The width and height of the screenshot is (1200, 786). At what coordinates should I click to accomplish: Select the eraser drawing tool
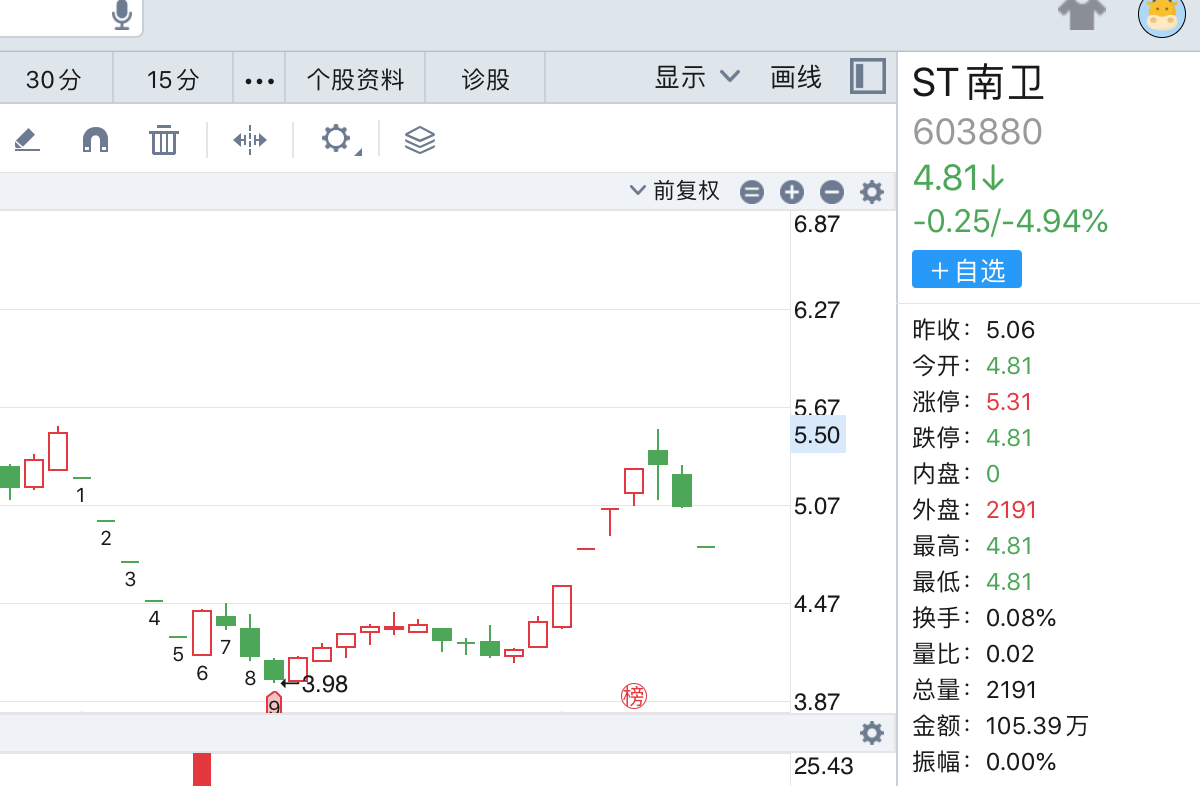[x=27, y=140]
